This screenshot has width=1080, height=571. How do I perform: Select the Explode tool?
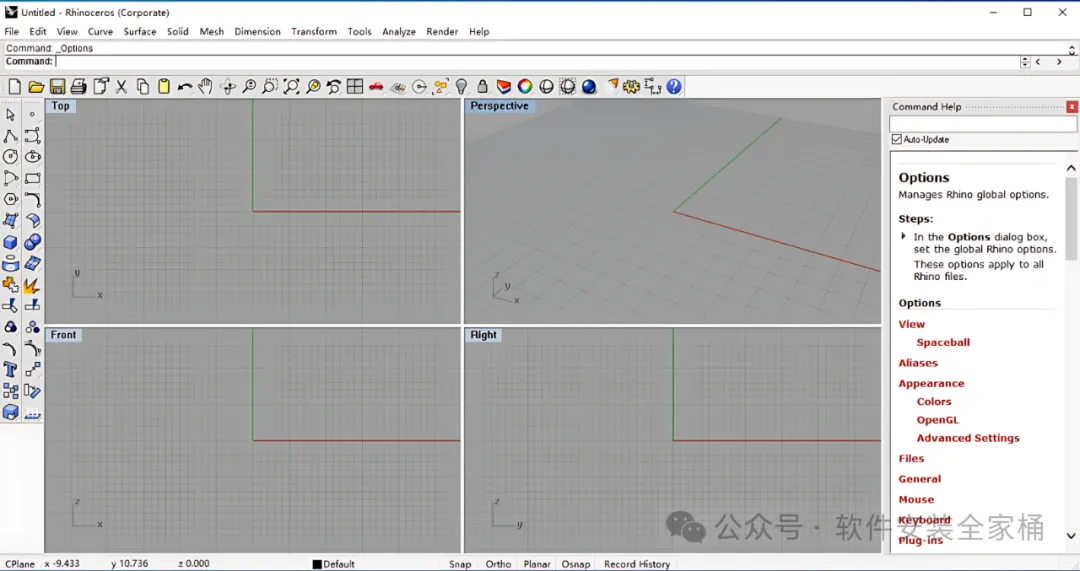tap(32, 285)
